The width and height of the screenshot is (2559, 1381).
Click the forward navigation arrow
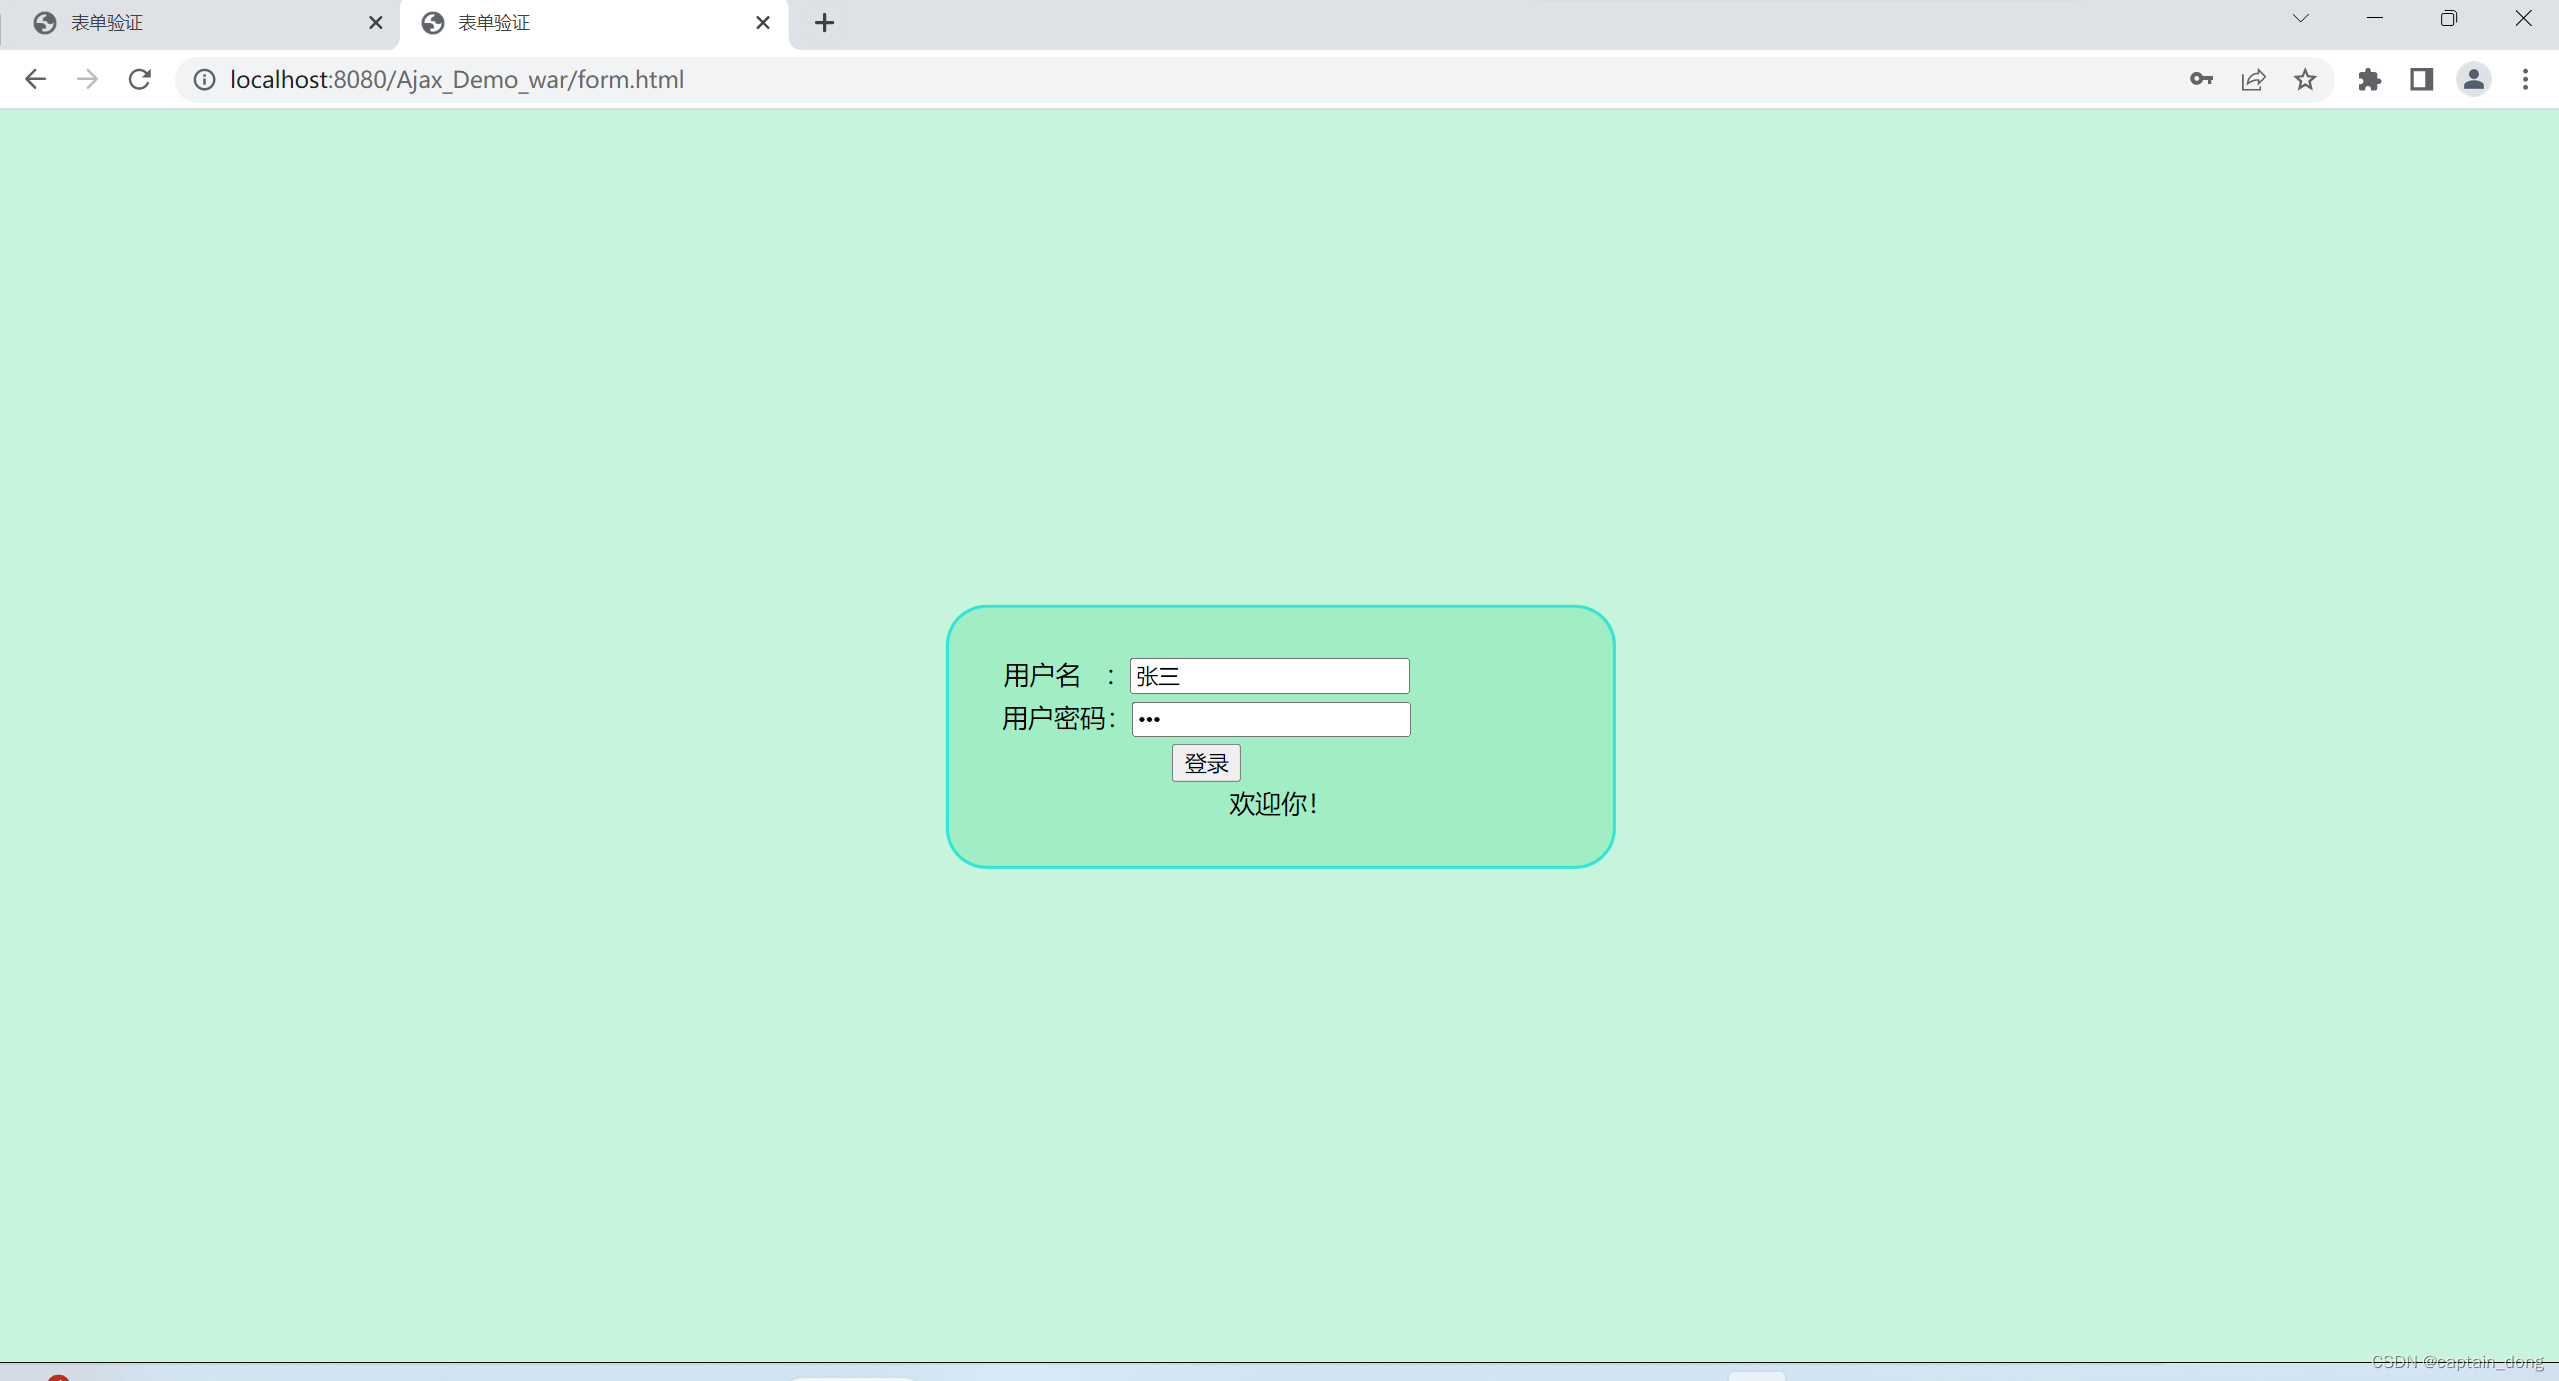[x=88, y=79]
